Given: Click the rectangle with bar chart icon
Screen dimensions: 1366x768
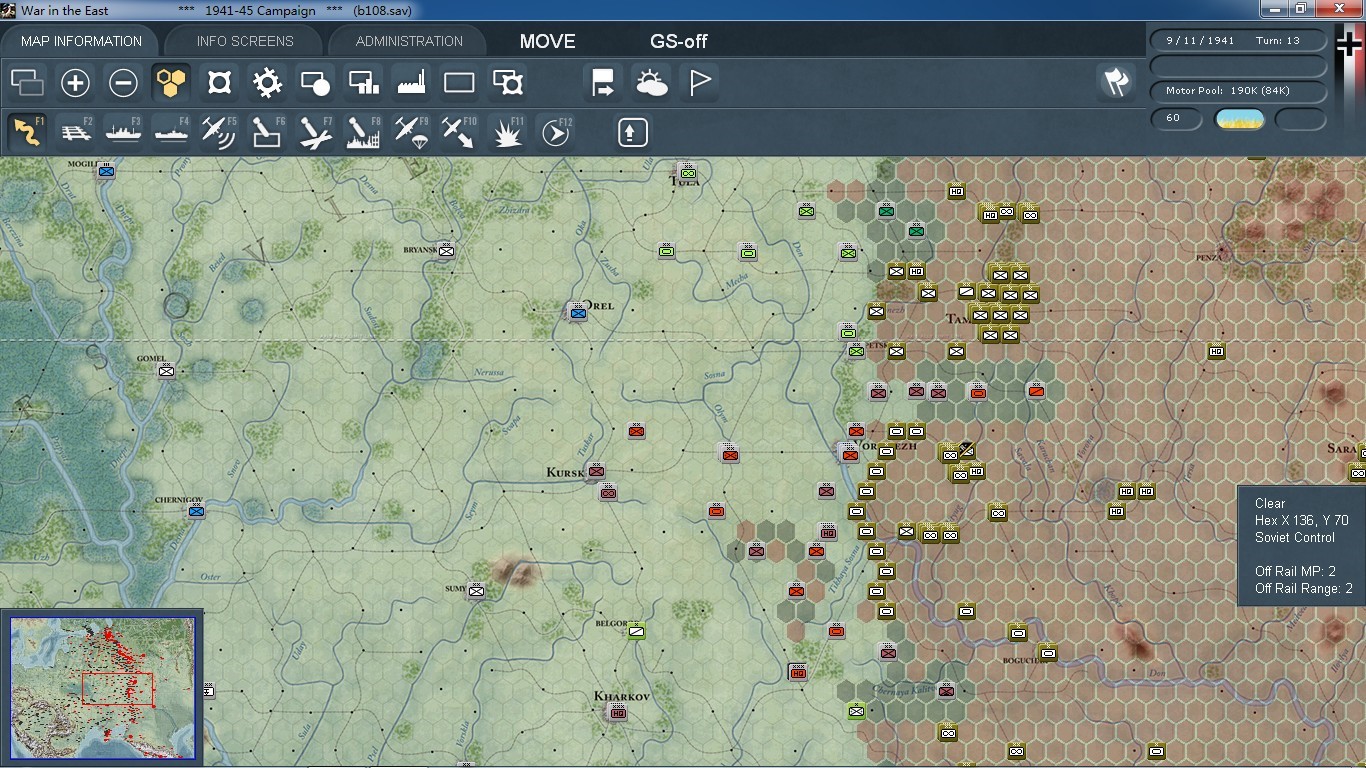Looking at the screenshot, I should pos(363,83).
